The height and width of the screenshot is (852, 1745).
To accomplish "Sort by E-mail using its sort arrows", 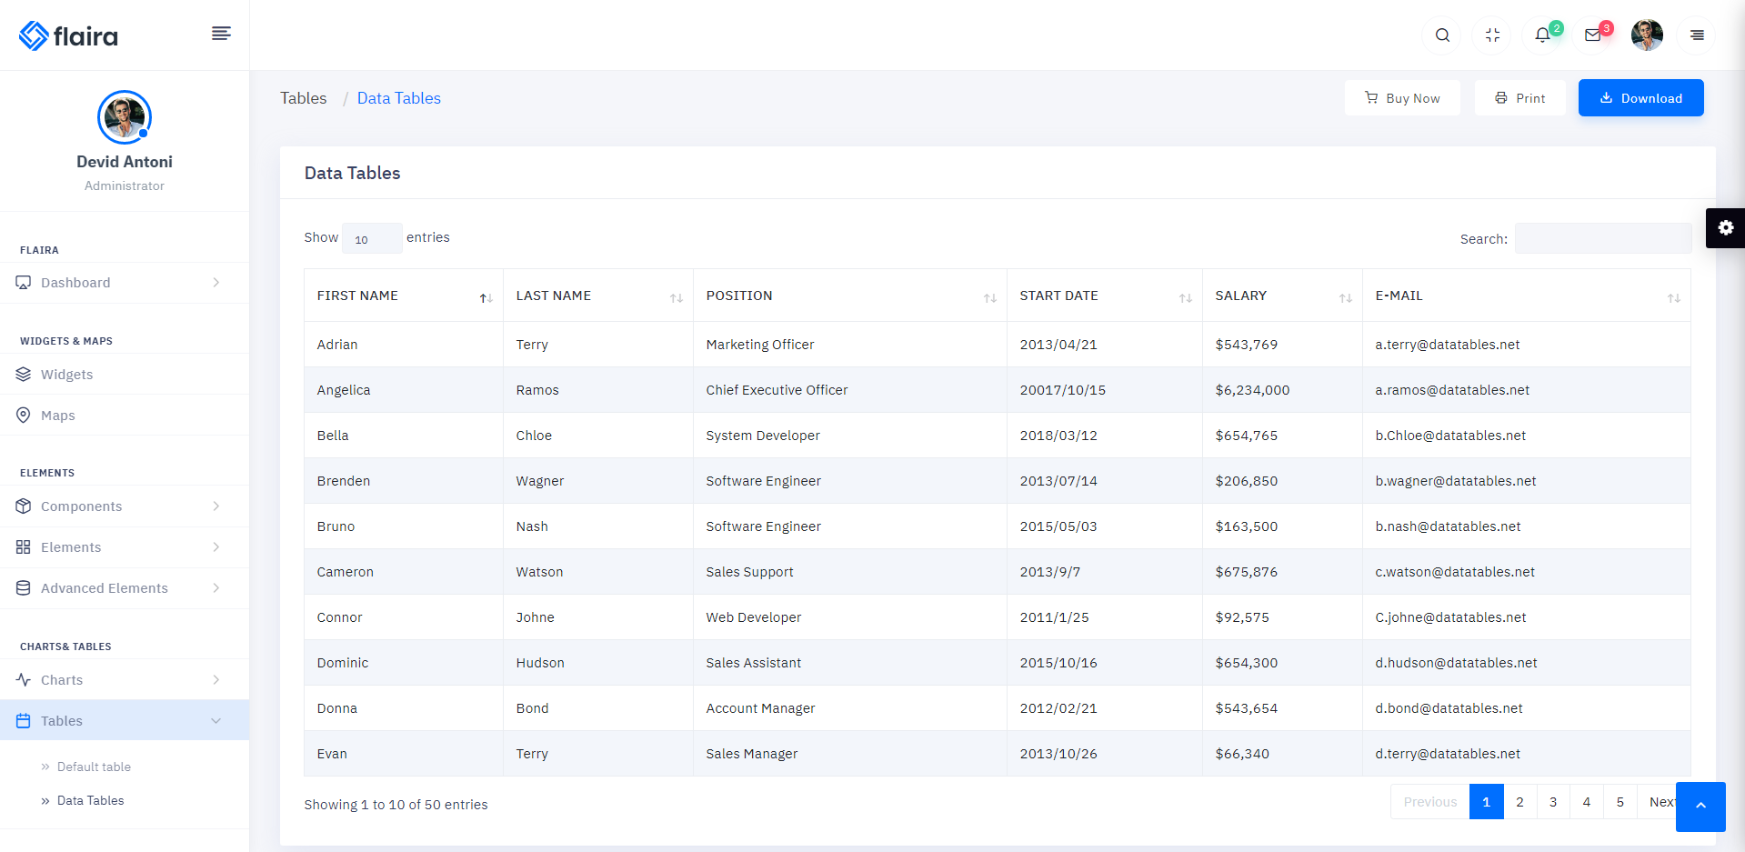I will [1673, 298].
